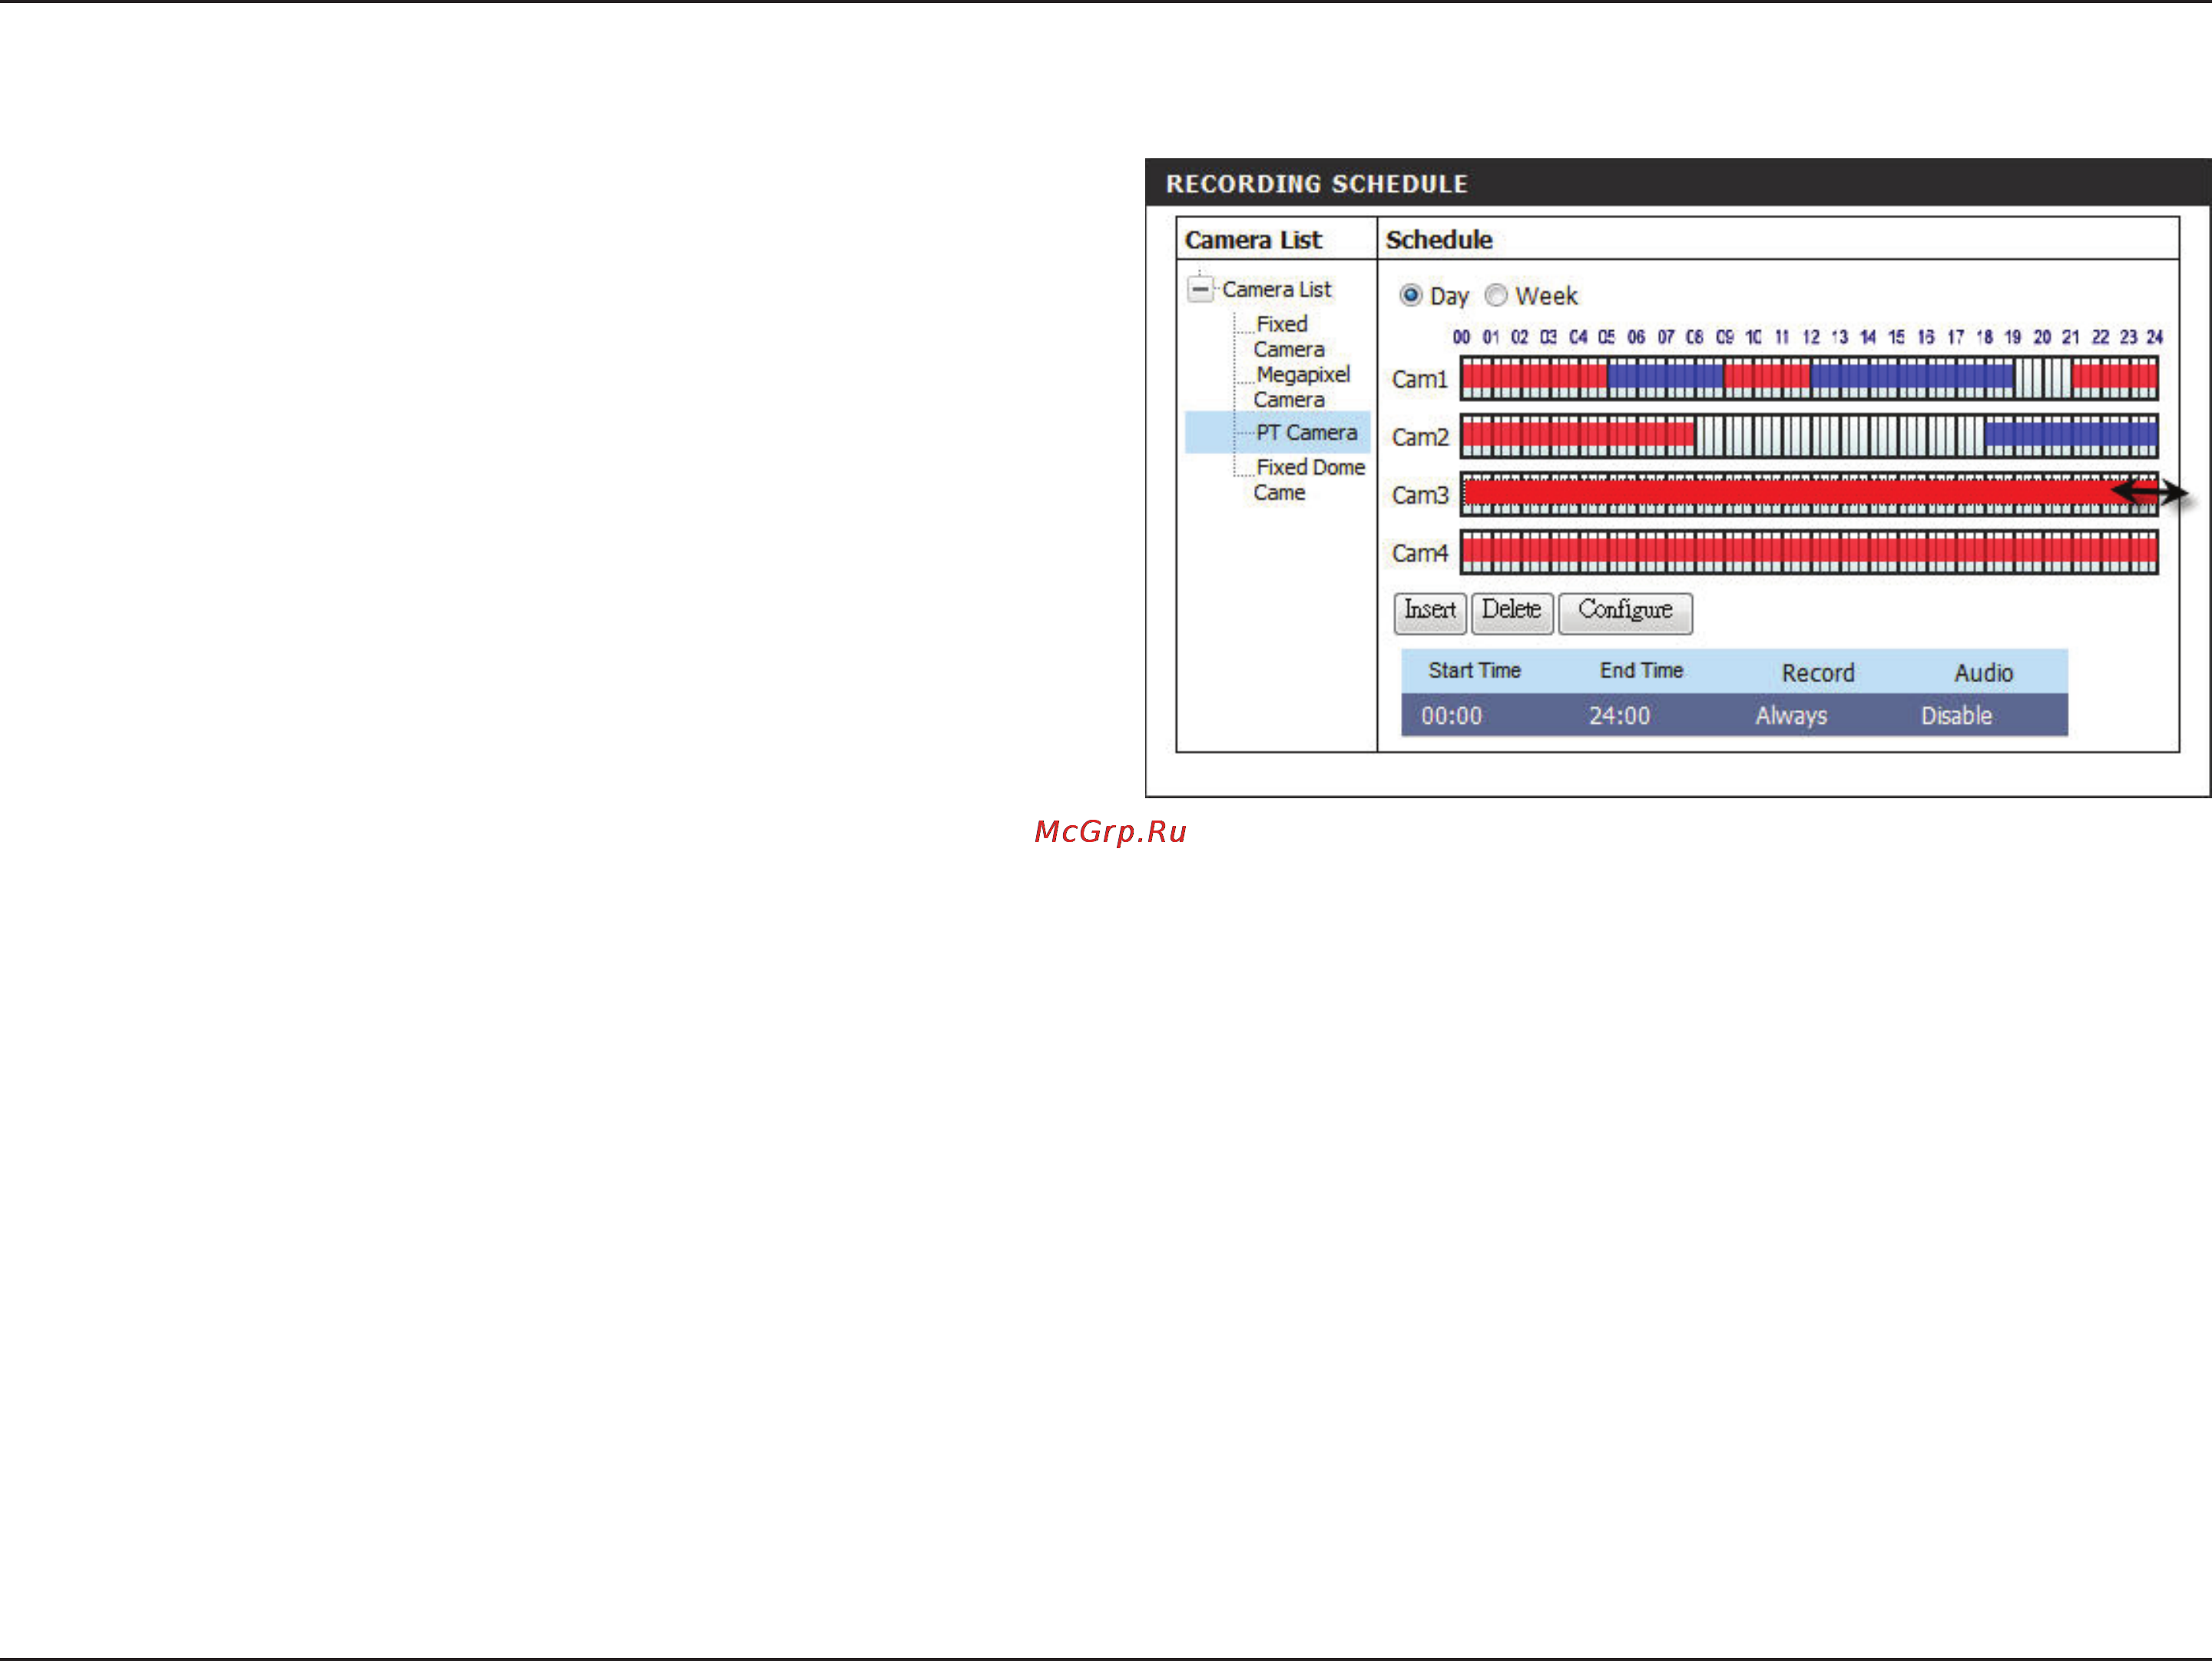
Task: Collapse the Camera List tree node
Action: [x=1200, y=289]
